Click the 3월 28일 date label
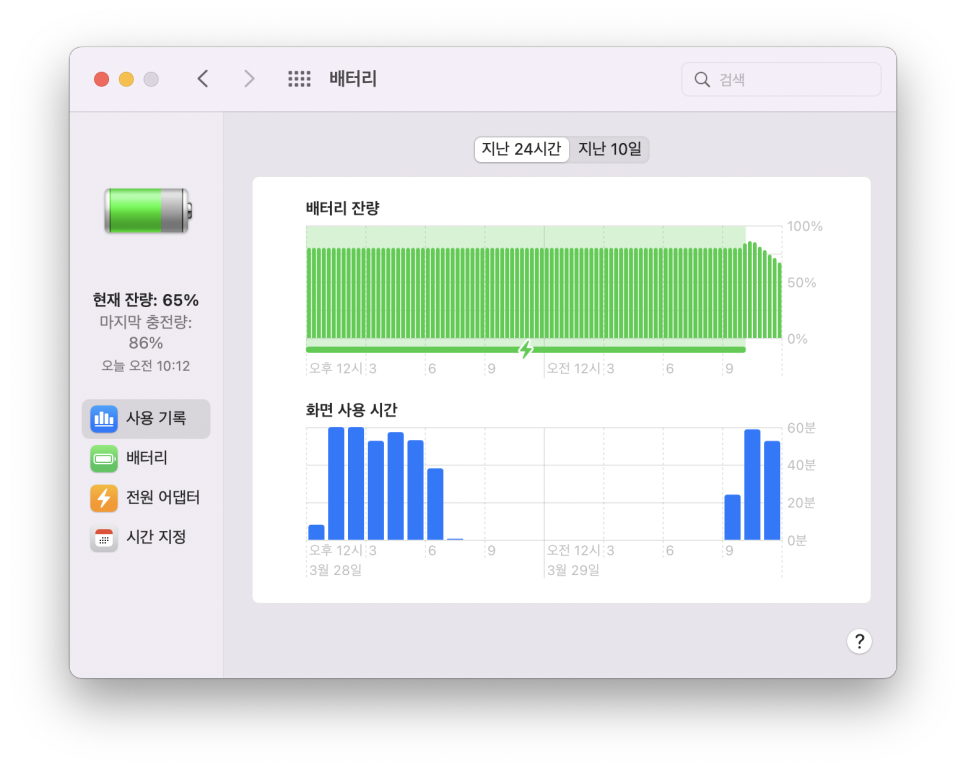This screenshot has height=770, width=966. (336, 570)
